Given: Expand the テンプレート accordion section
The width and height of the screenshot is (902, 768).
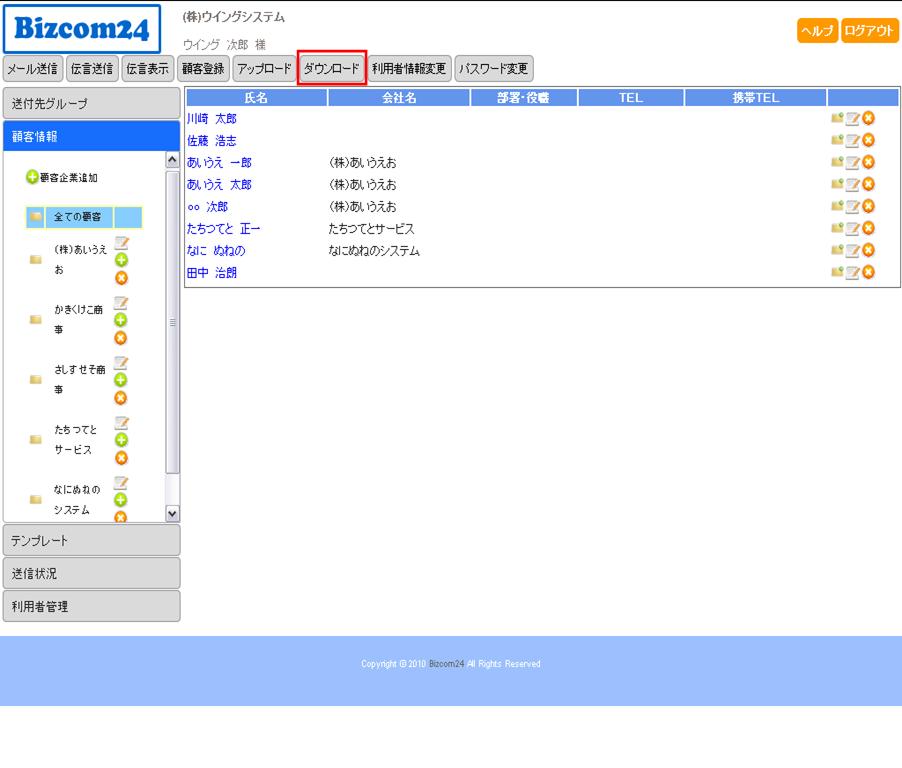Looking at the screenshot, I should pos(91,540).
